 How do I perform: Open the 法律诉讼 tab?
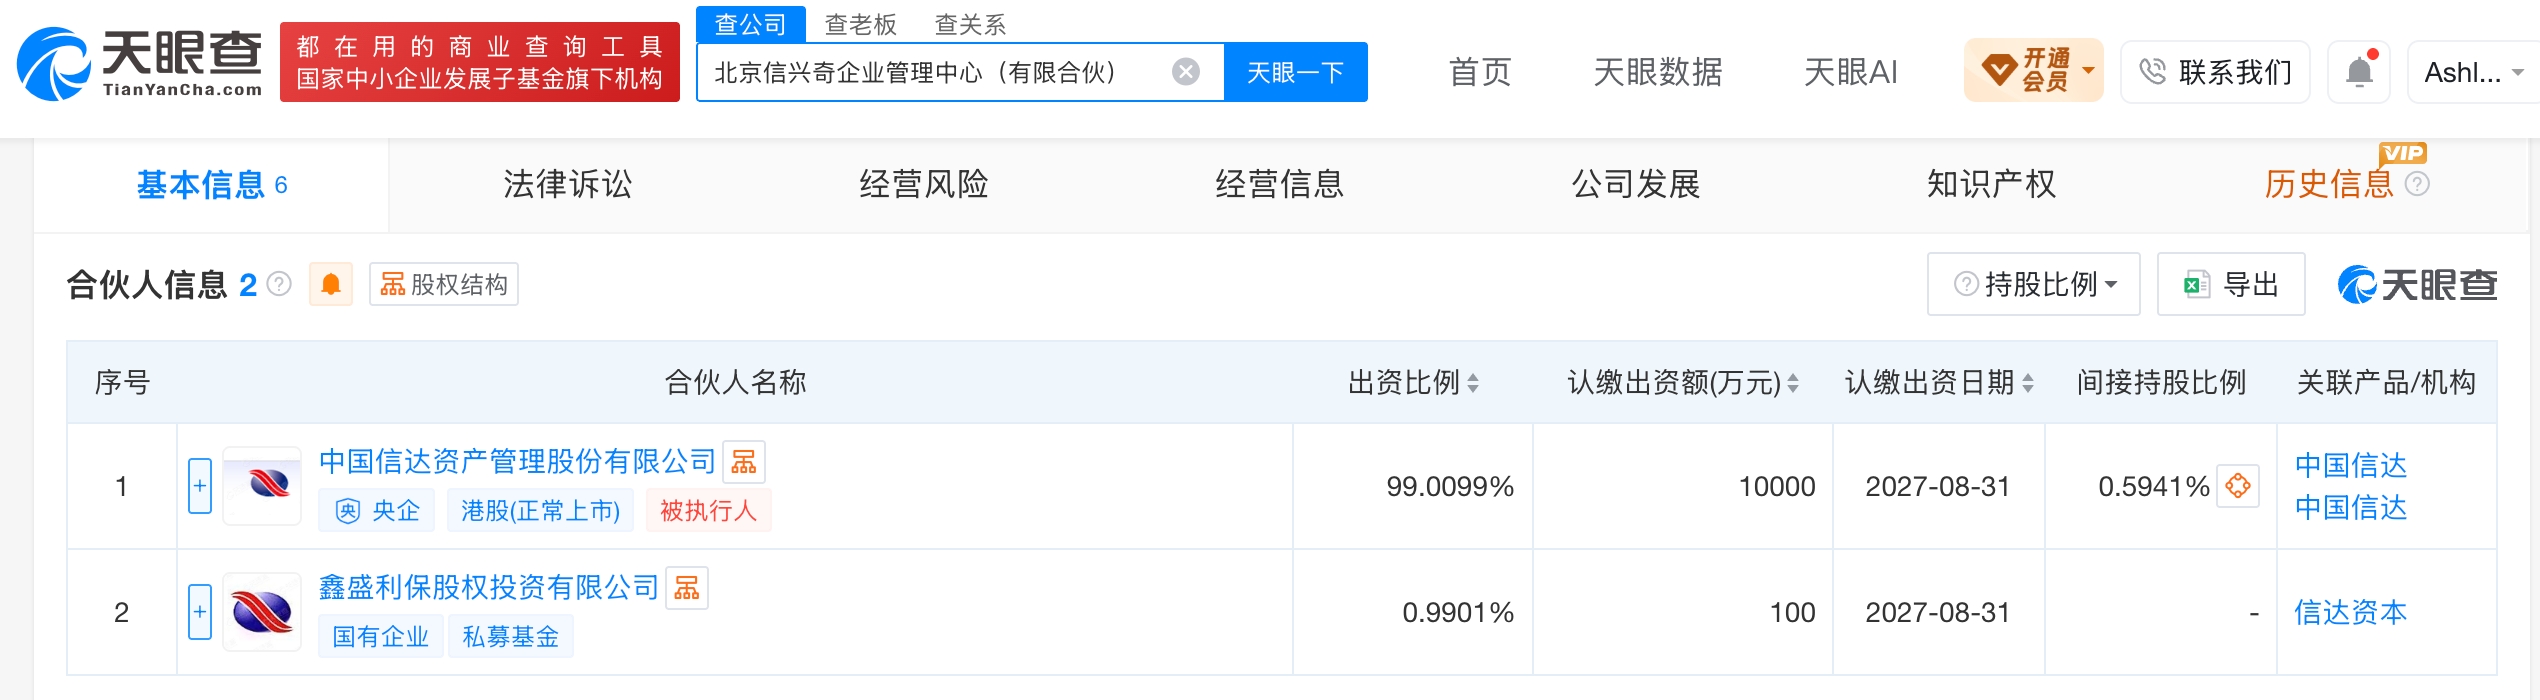[x=567, y=185]
